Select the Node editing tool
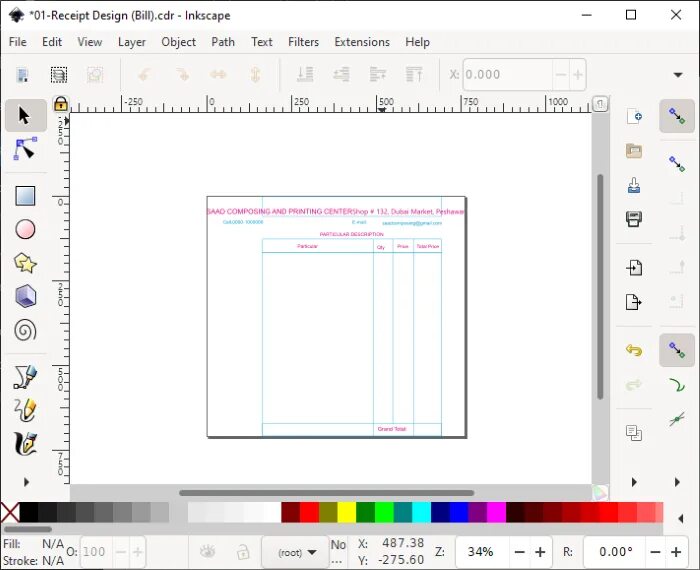This screenshot has height=570, width=700. (25, 149)
